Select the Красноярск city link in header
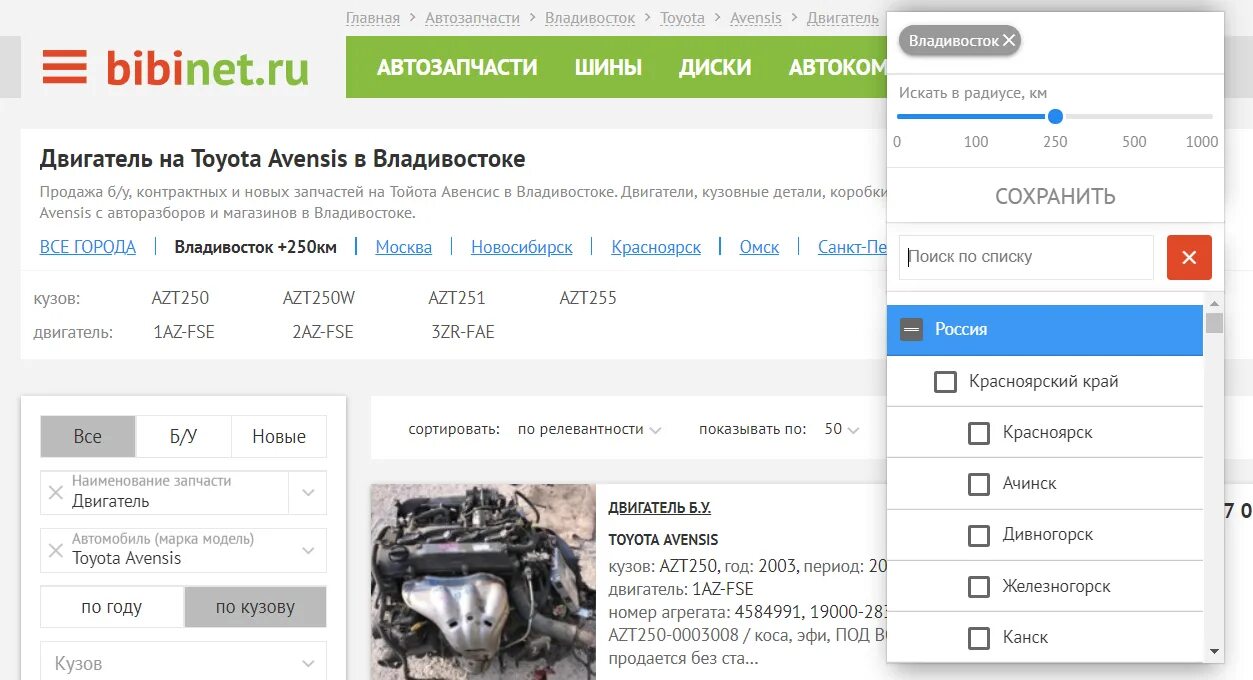Image resolution: width=1253 pixels, height=680 pixels. (656, 247)
